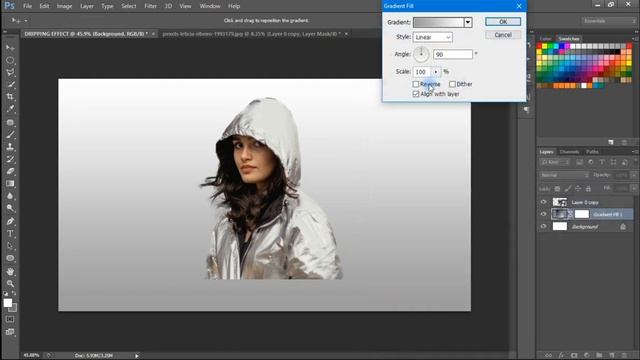Select the Quick Selection tool
640x360 pixels.
tap(10, 85)
